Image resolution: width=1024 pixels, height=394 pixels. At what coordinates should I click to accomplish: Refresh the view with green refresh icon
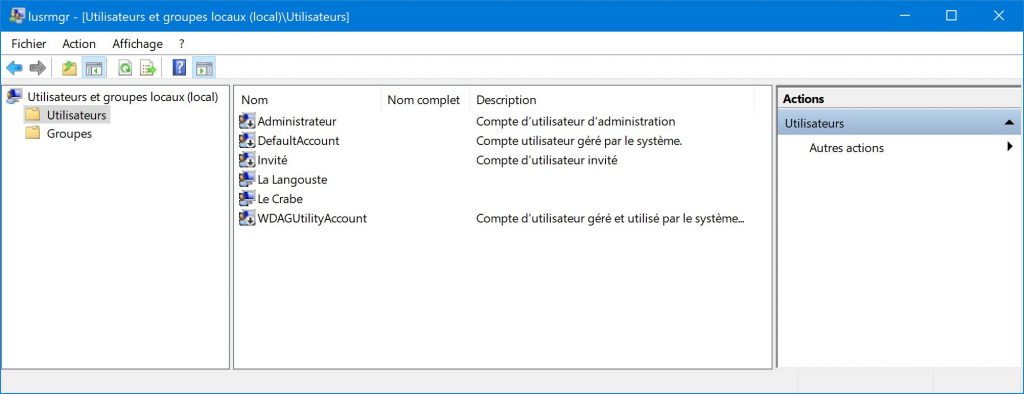125,68
